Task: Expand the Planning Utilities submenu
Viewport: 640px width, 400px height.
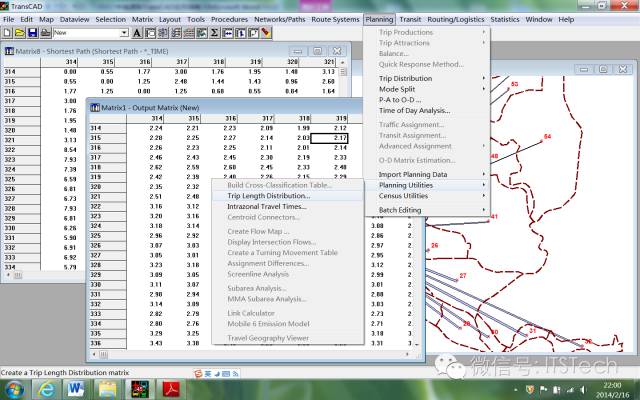Action: (427, 185)
